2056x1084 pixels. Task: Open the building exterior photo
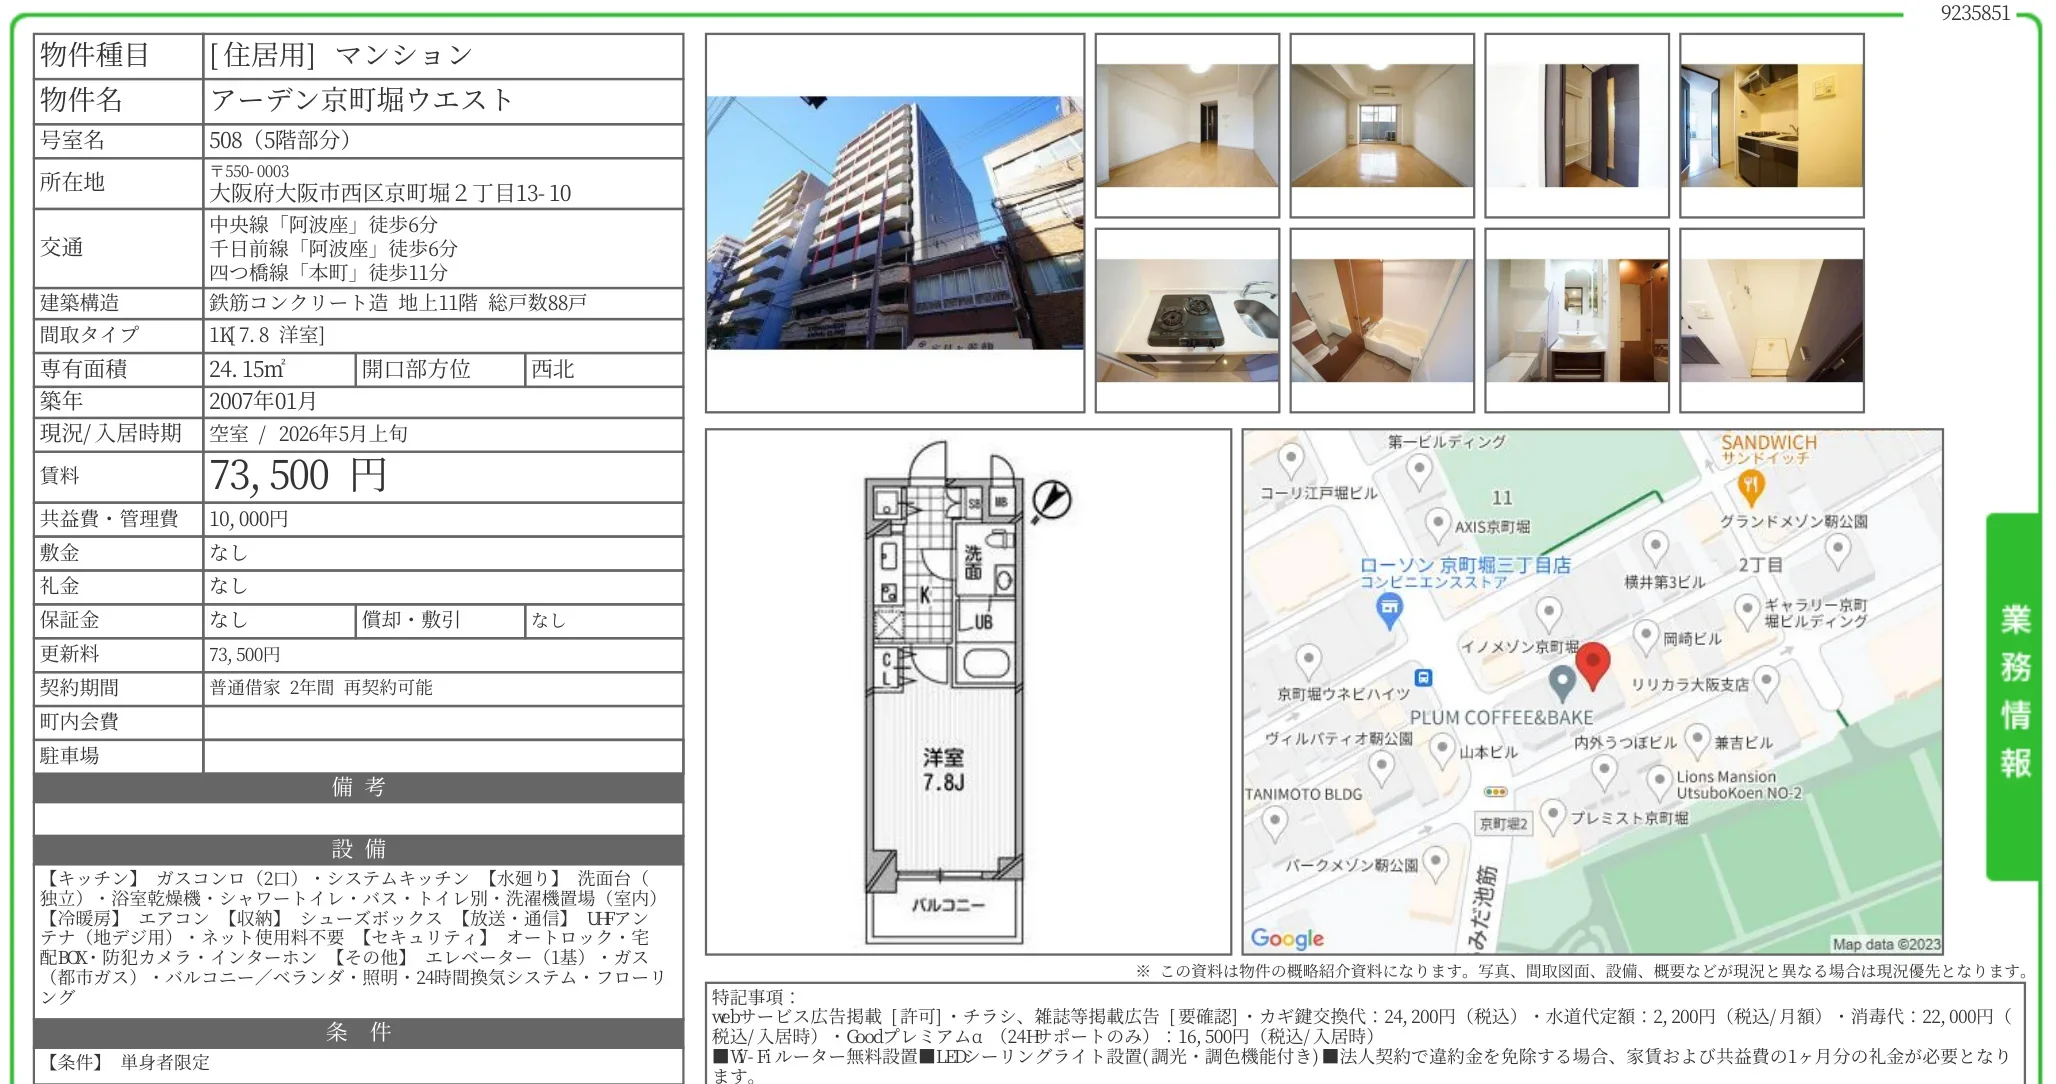[894, 223]
